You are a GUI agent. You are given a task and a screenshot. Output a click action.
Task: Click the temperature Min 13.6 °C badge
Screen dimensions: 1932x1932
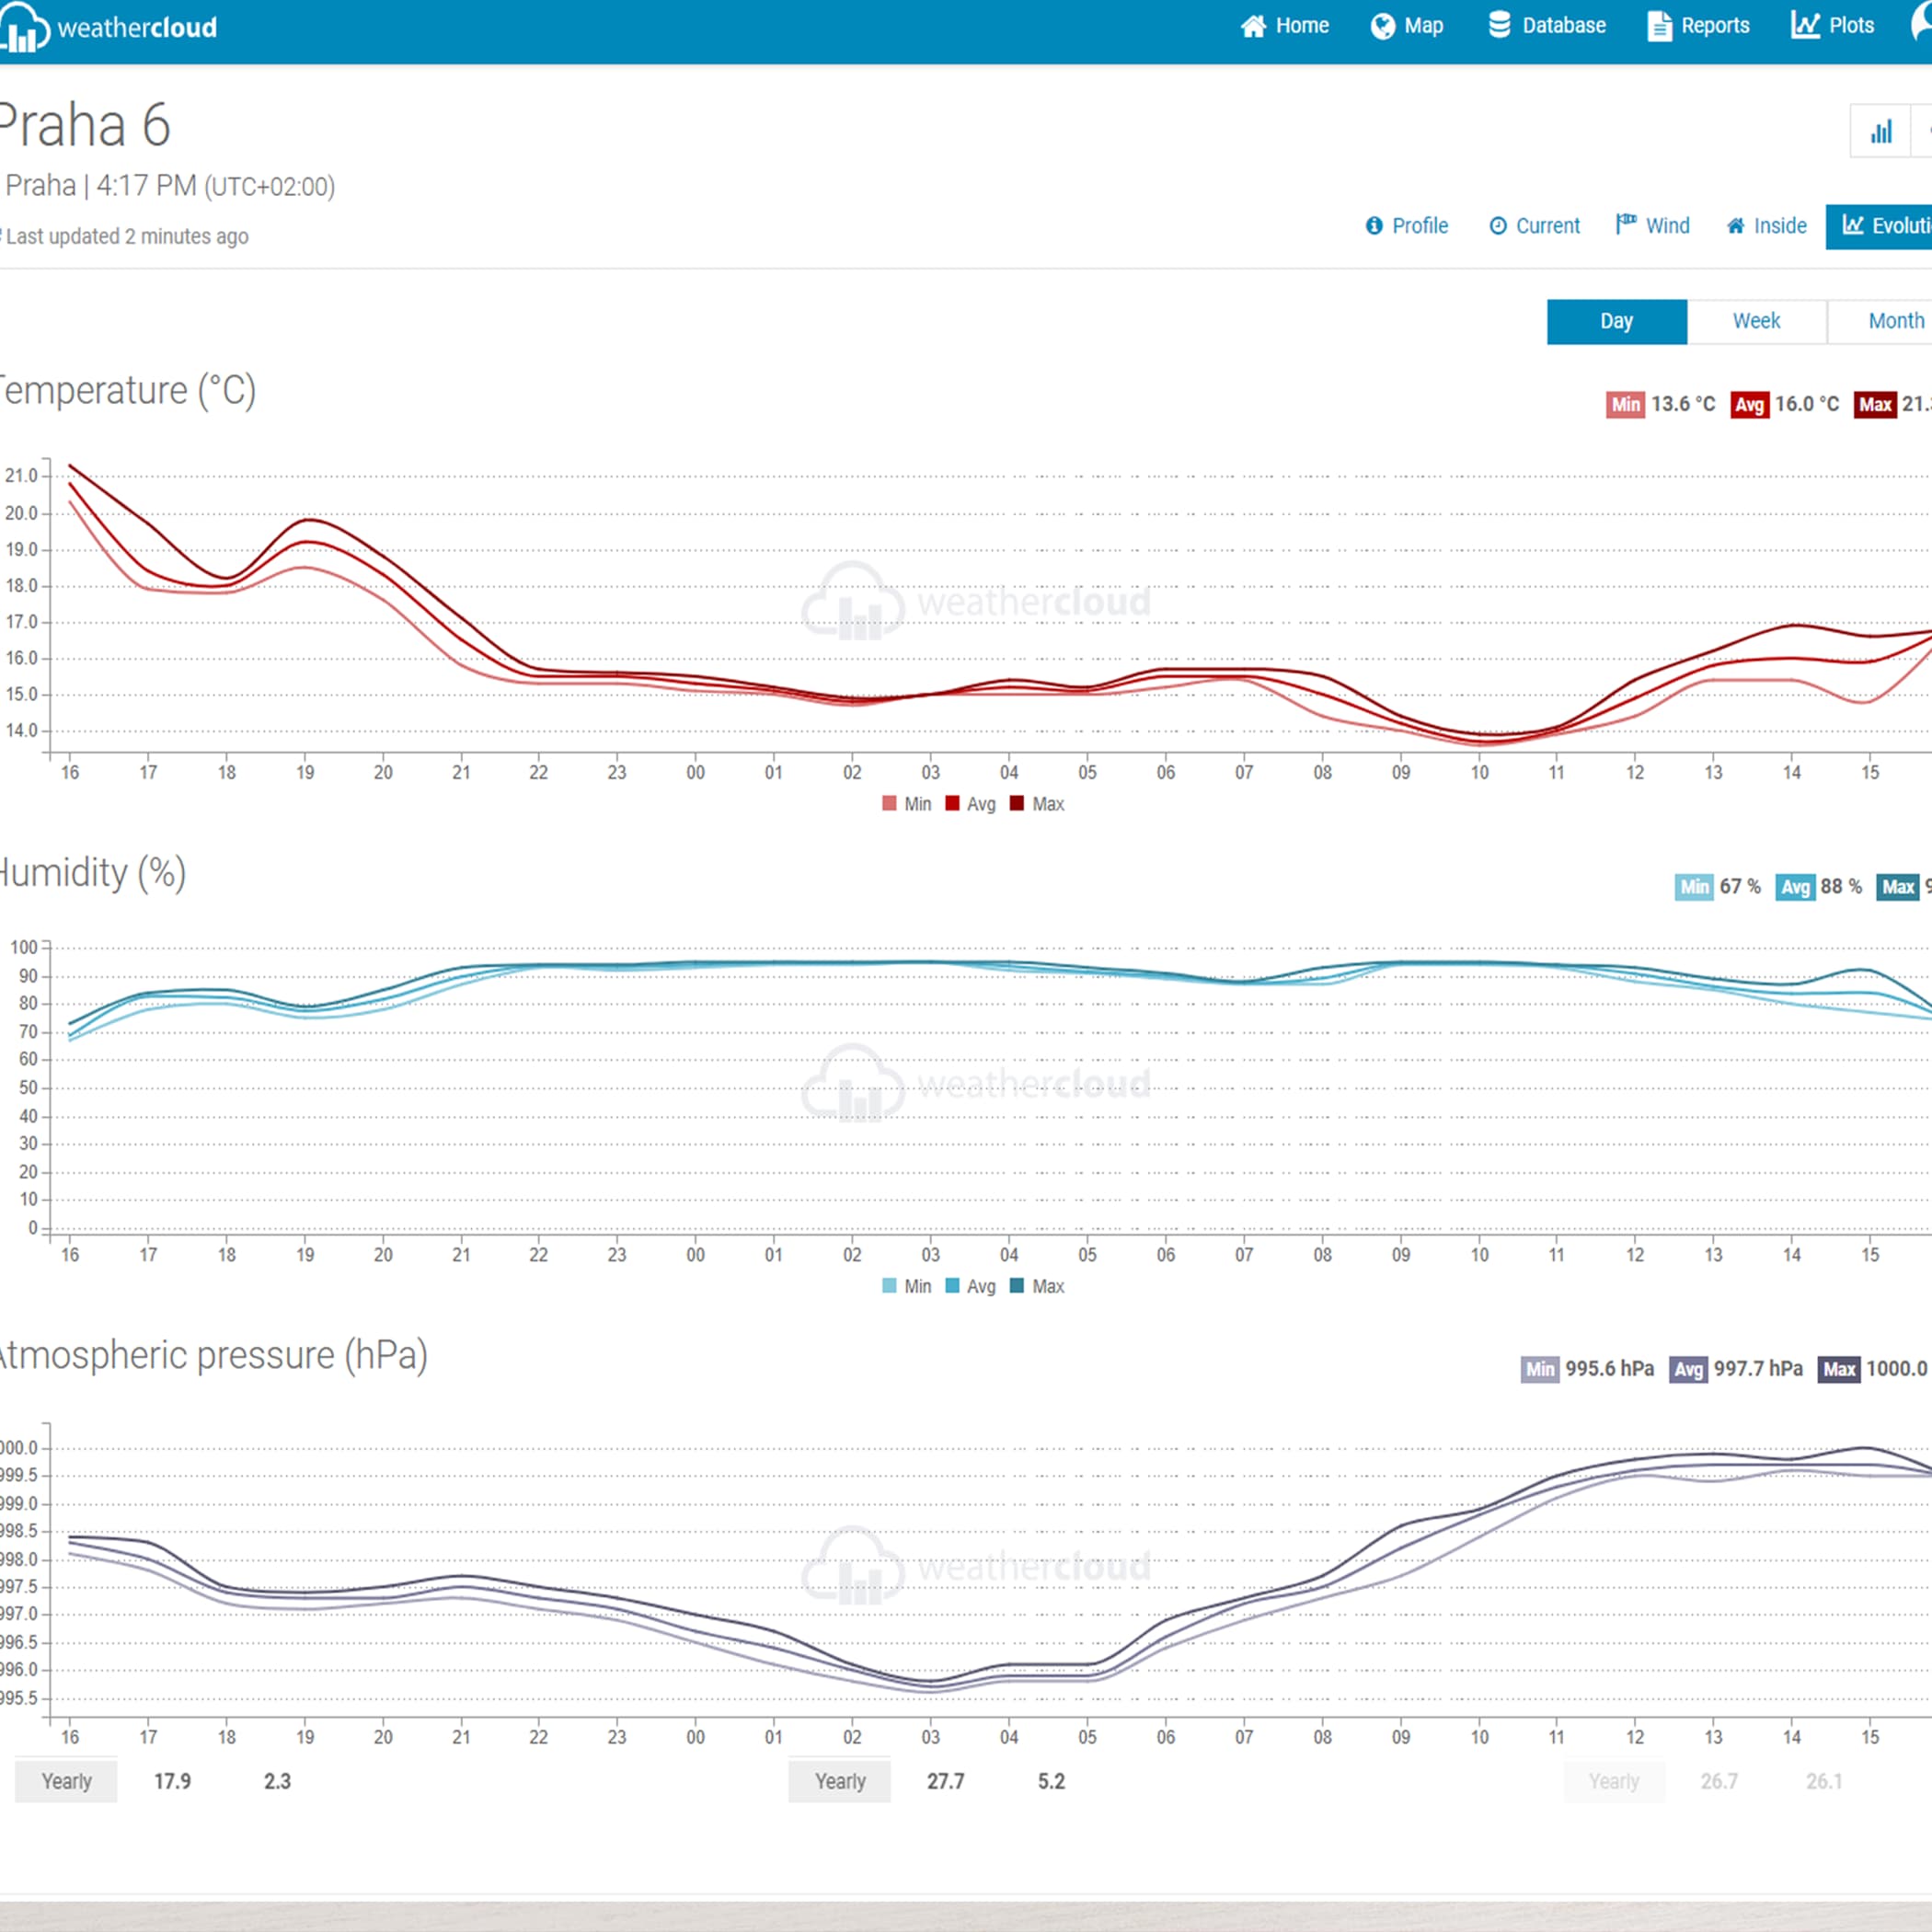pos(1661,404)
